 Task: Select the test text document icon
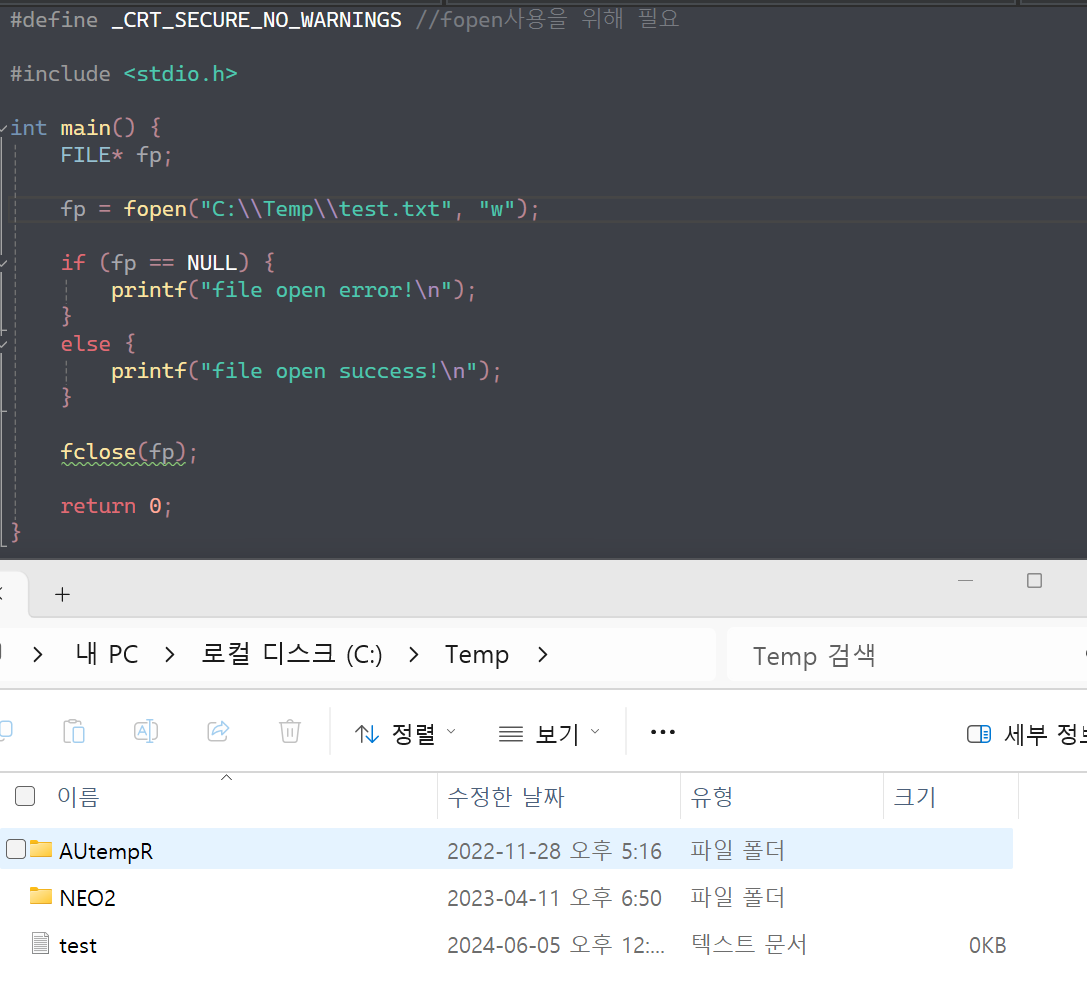[x=41, y=943]
